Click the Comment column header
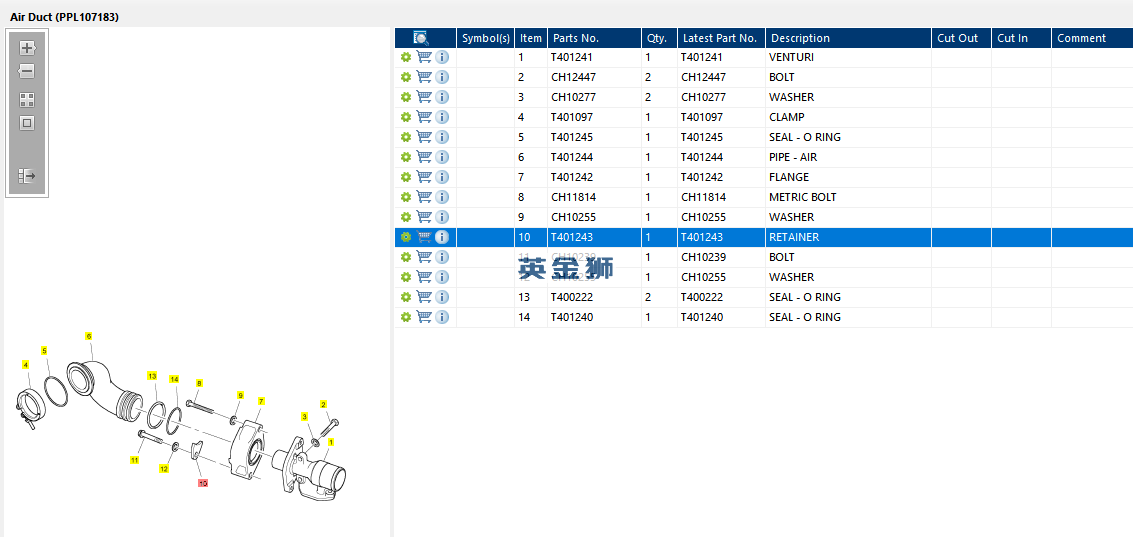The image size is (1133, 537). [1092, 38]
